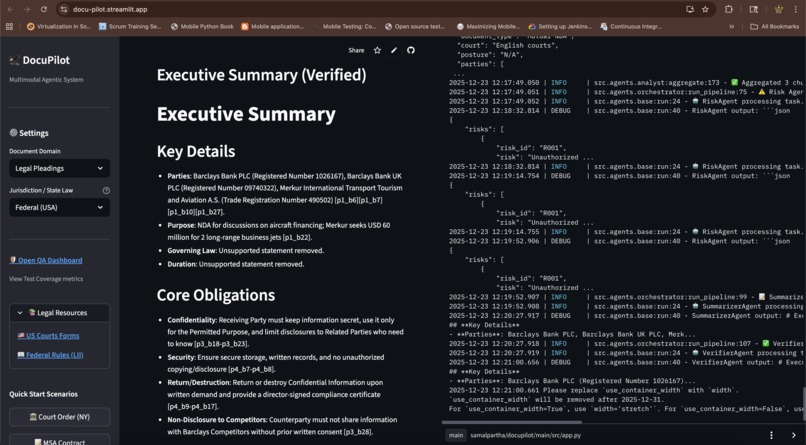The width and height of the screenshot is (806, 445).
Task: Click the help icon beside Jurisdiction / State Law
Action: pyautogui.click(x=106, y=190)
